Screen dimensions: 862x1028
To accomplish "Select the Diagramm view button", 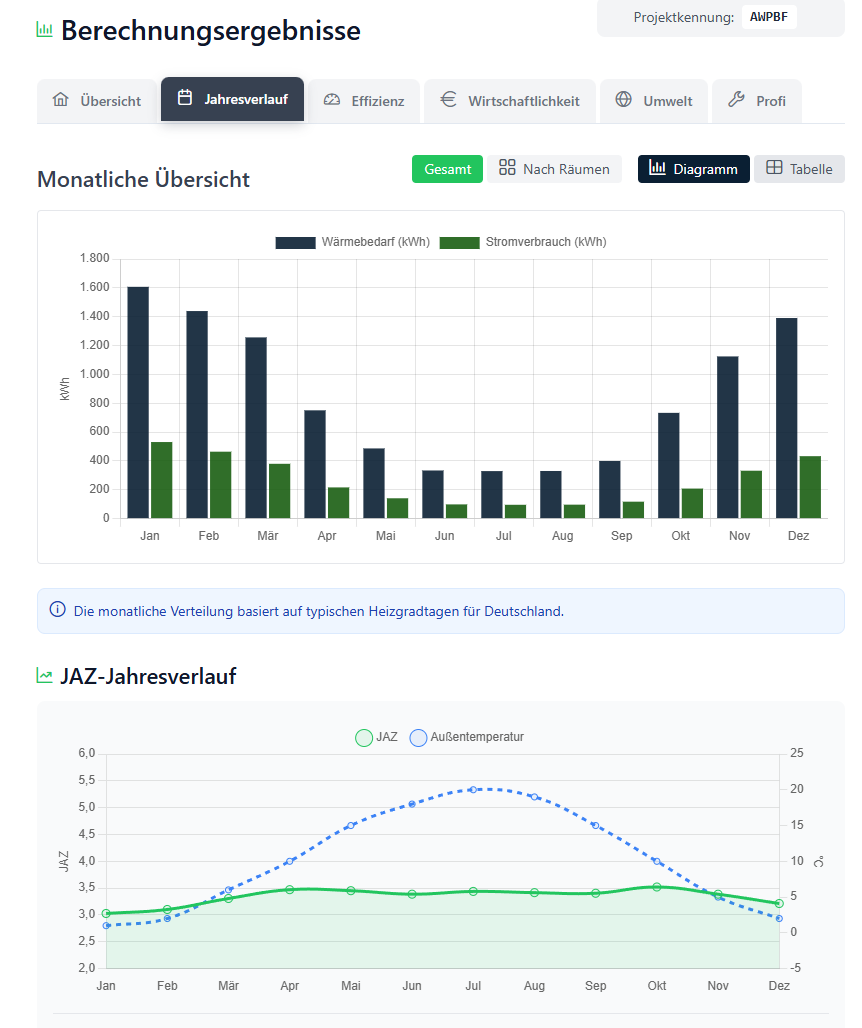I will [x=694, y=169].
